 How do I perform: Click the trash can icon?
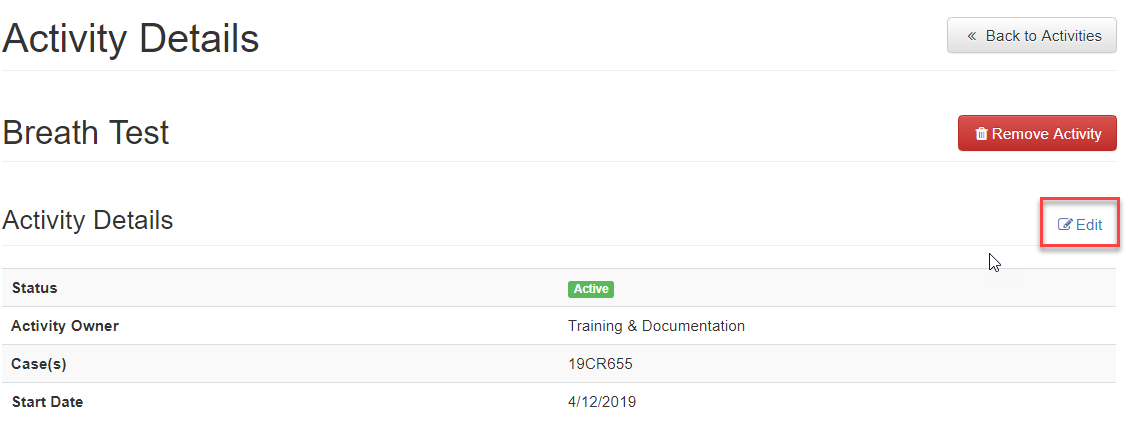[x=981, y=134]
